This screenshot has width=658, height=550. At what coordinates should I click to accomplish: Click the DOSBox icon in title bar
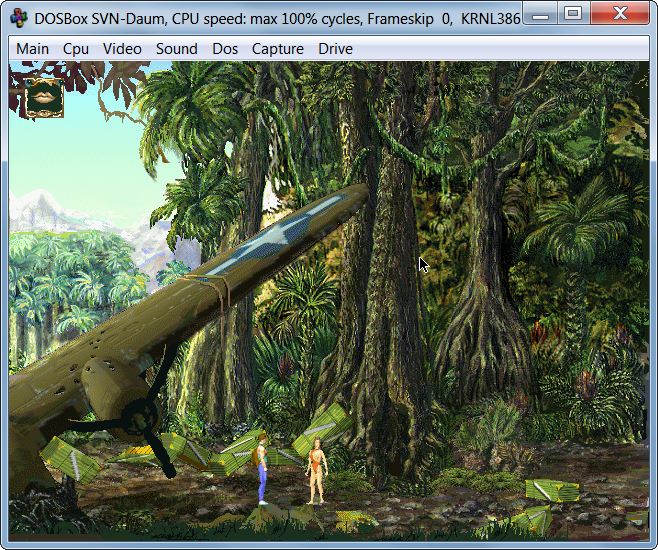point(18,16)
